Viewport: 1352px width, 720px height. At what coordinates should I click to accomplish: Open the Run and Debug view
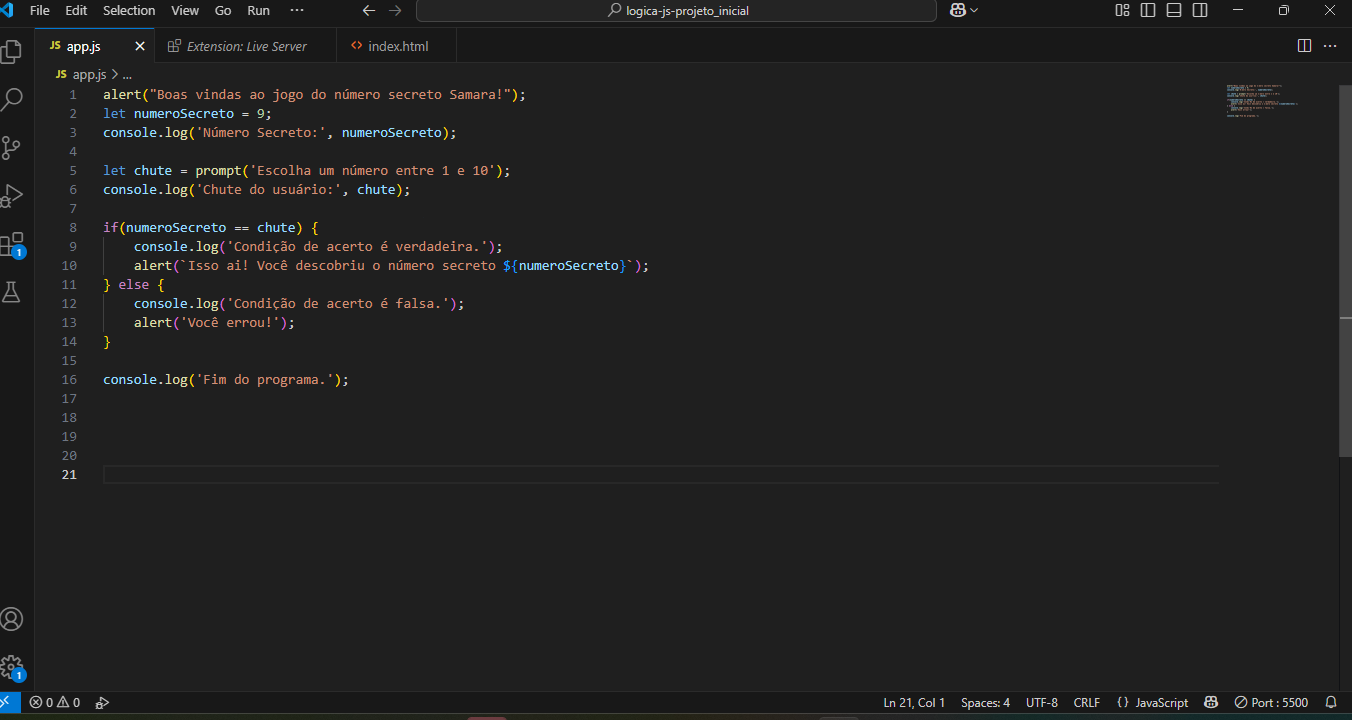pos(12,196)
